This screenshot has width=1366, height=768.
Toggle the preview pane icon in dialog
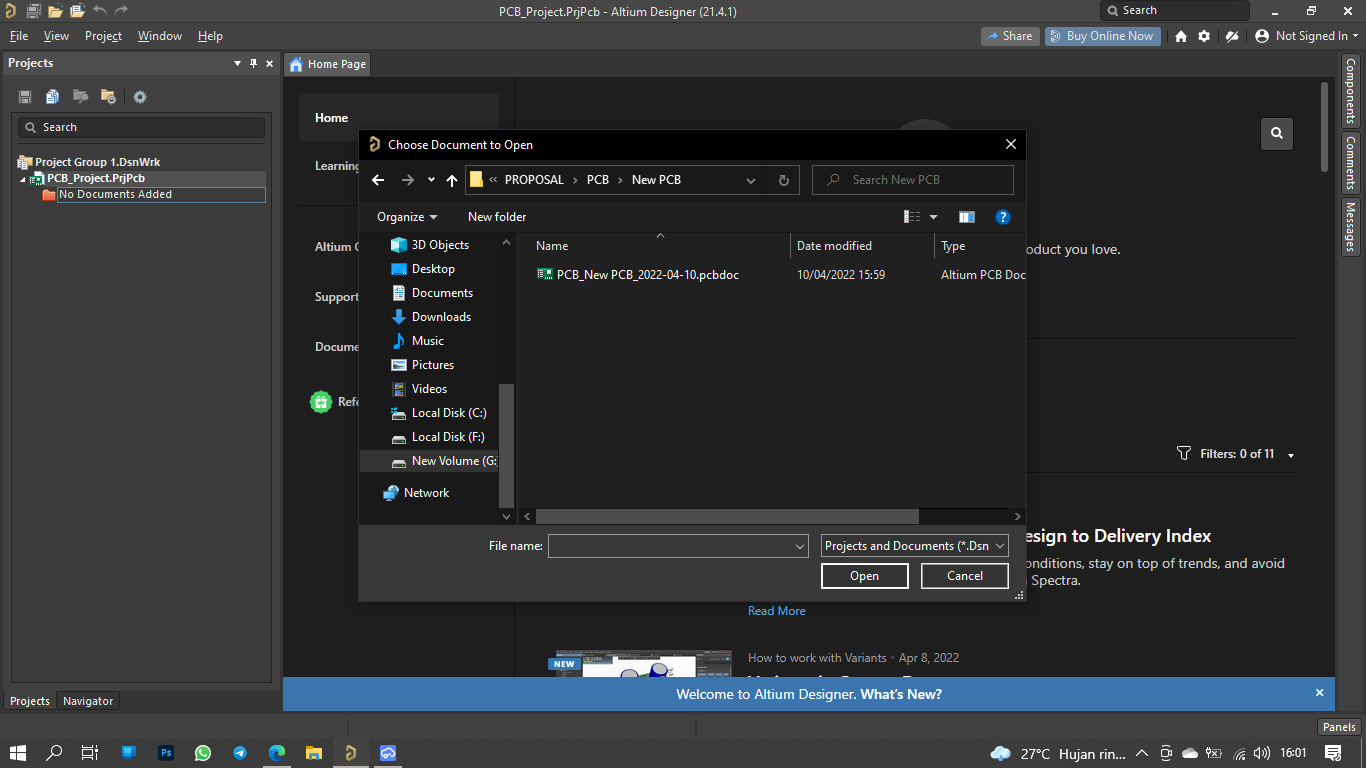pos(966,217)
